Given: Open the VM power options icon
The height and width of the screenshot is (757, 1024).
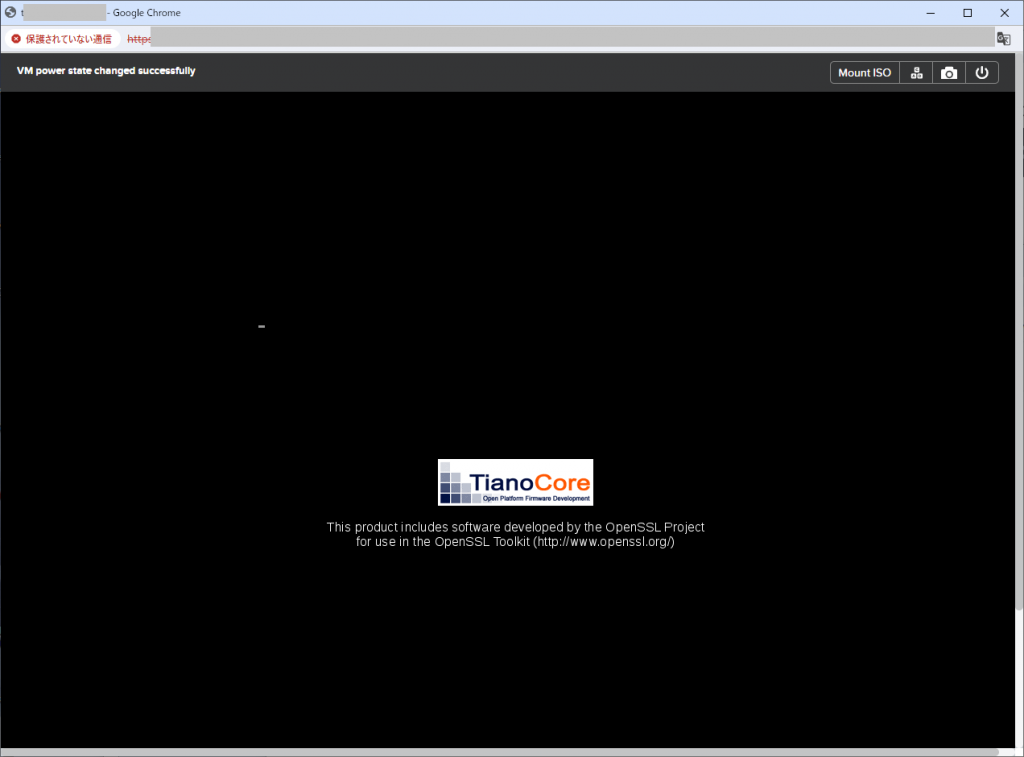Looking at the screenshot, I should 982,72.
